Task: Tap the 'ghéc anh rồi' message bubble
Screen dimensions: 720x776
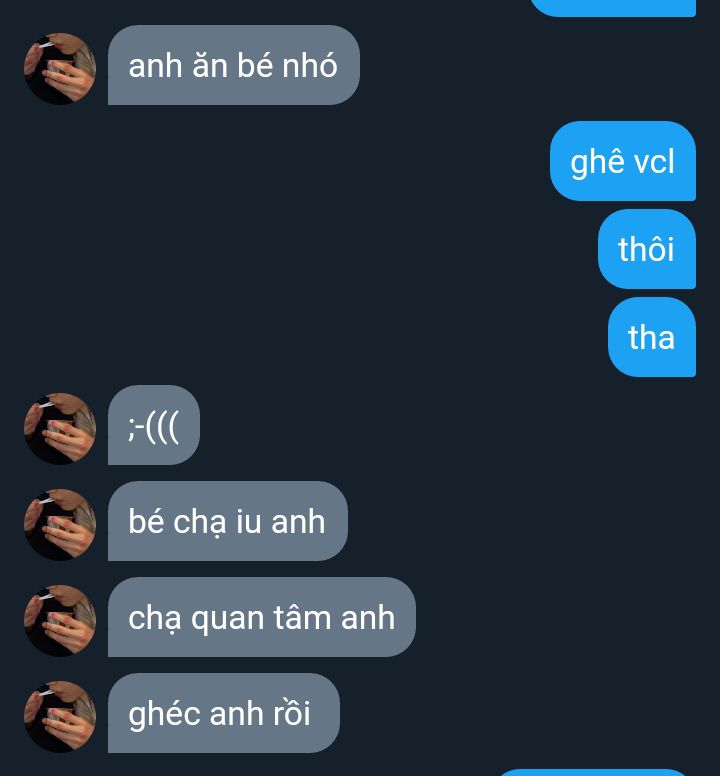Action: (224, 713)
